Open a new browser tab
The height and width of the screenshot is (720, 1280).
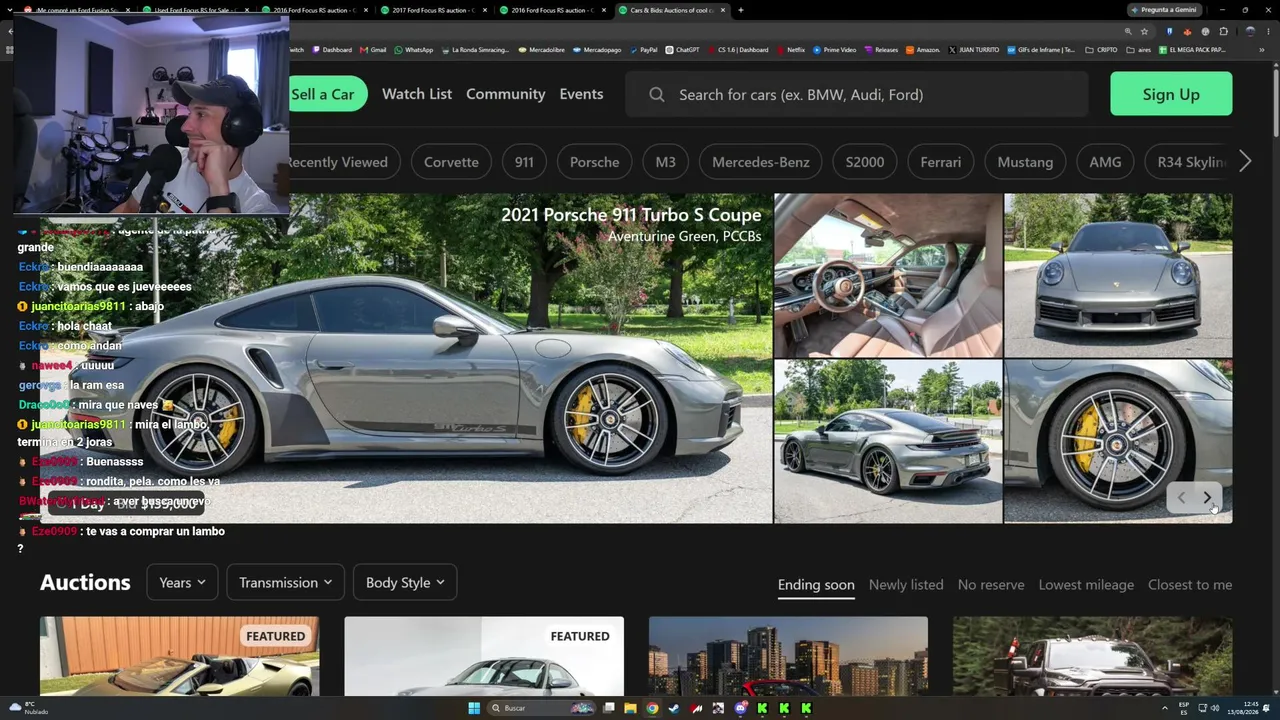point(740,10)
